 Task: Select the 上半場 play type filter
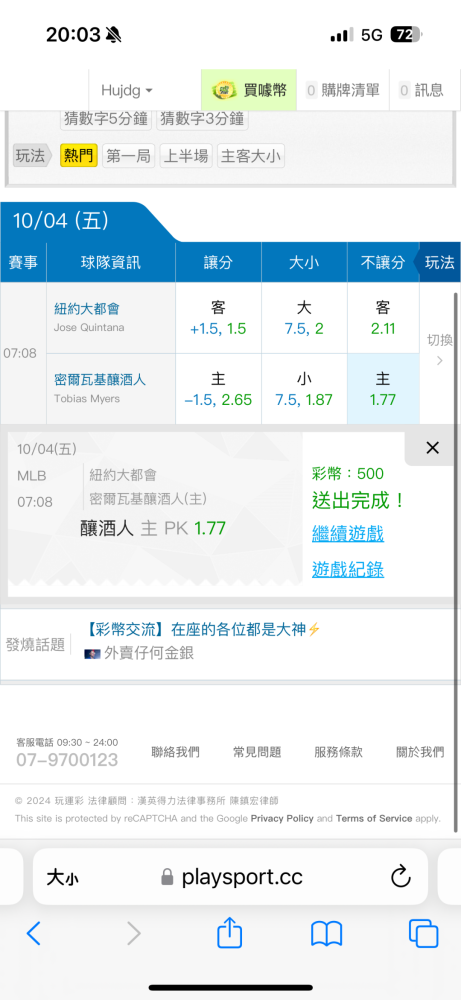186,156
